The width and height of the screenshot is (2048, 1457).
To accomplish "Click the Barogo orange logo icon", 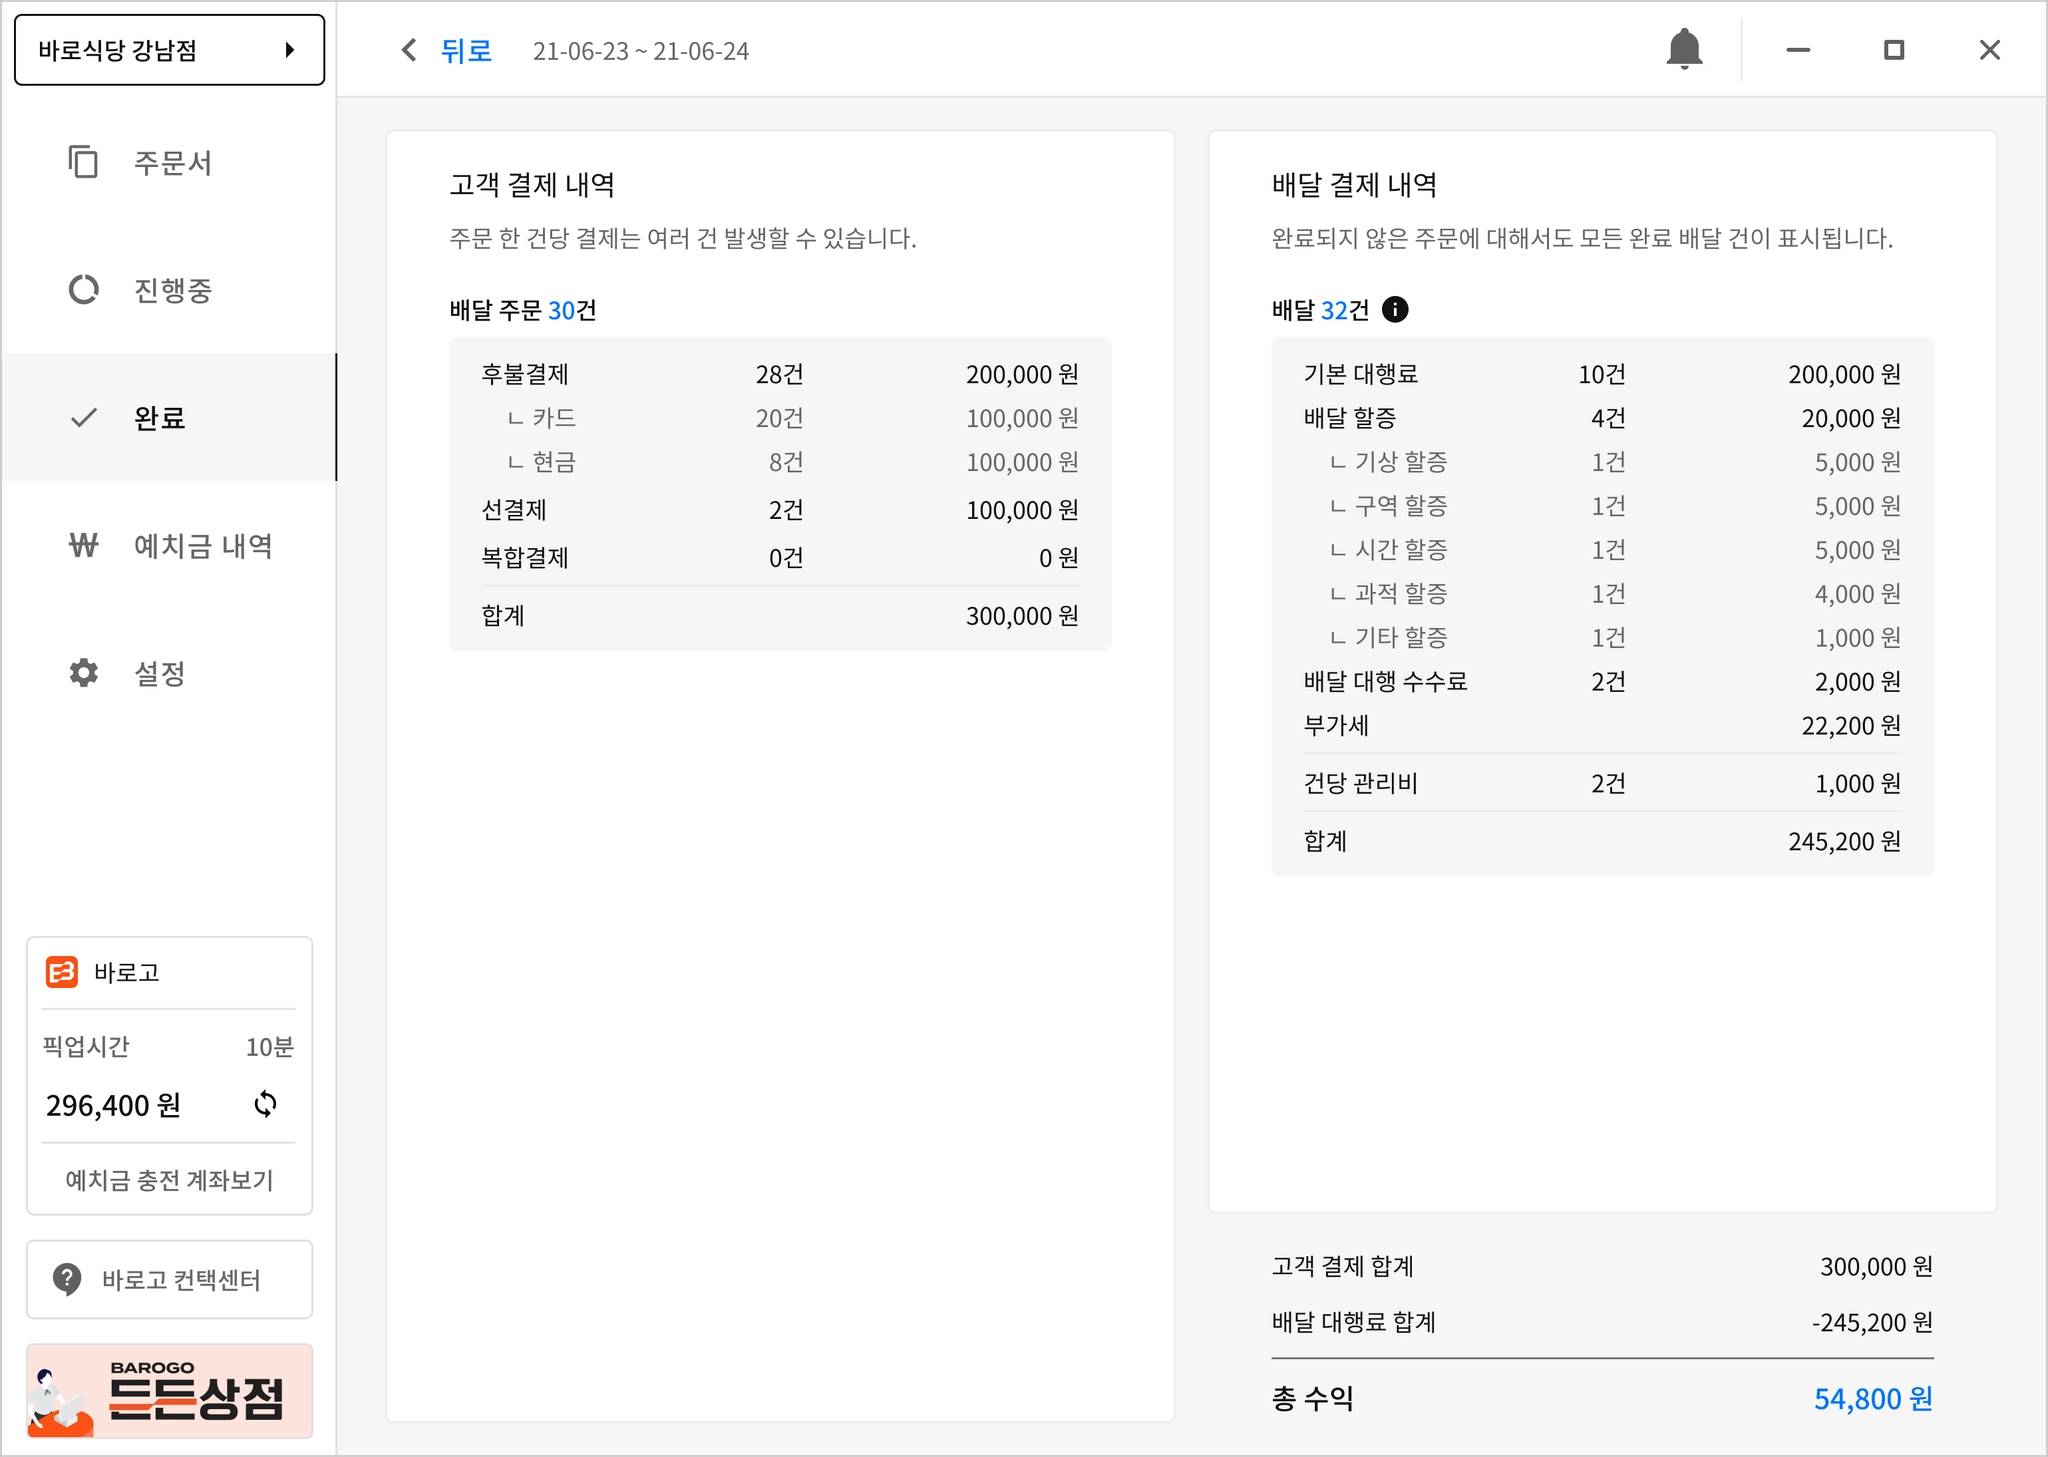I will pos(62,972).
